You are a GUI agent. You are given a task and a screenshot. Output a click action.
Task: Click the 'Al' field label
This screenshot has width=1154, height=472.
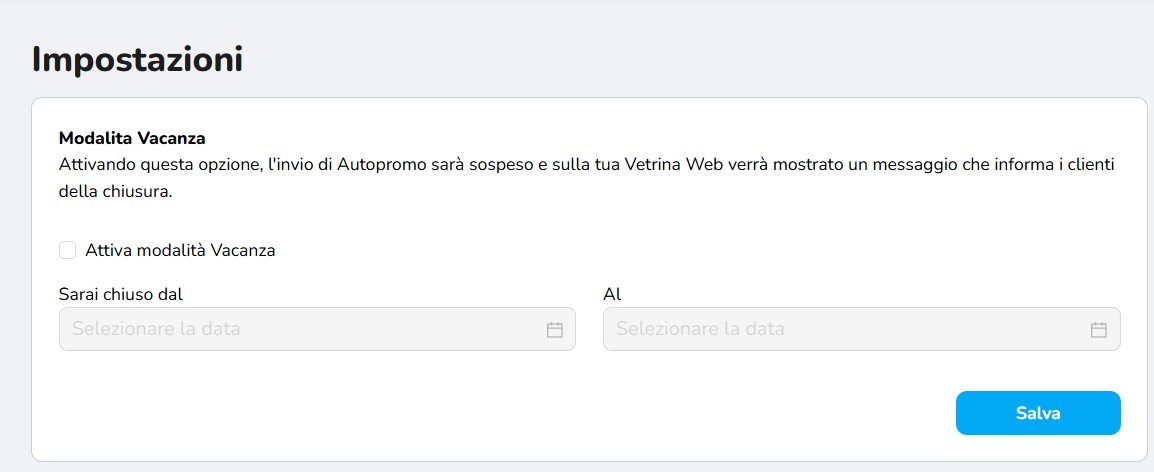point(612,295)
